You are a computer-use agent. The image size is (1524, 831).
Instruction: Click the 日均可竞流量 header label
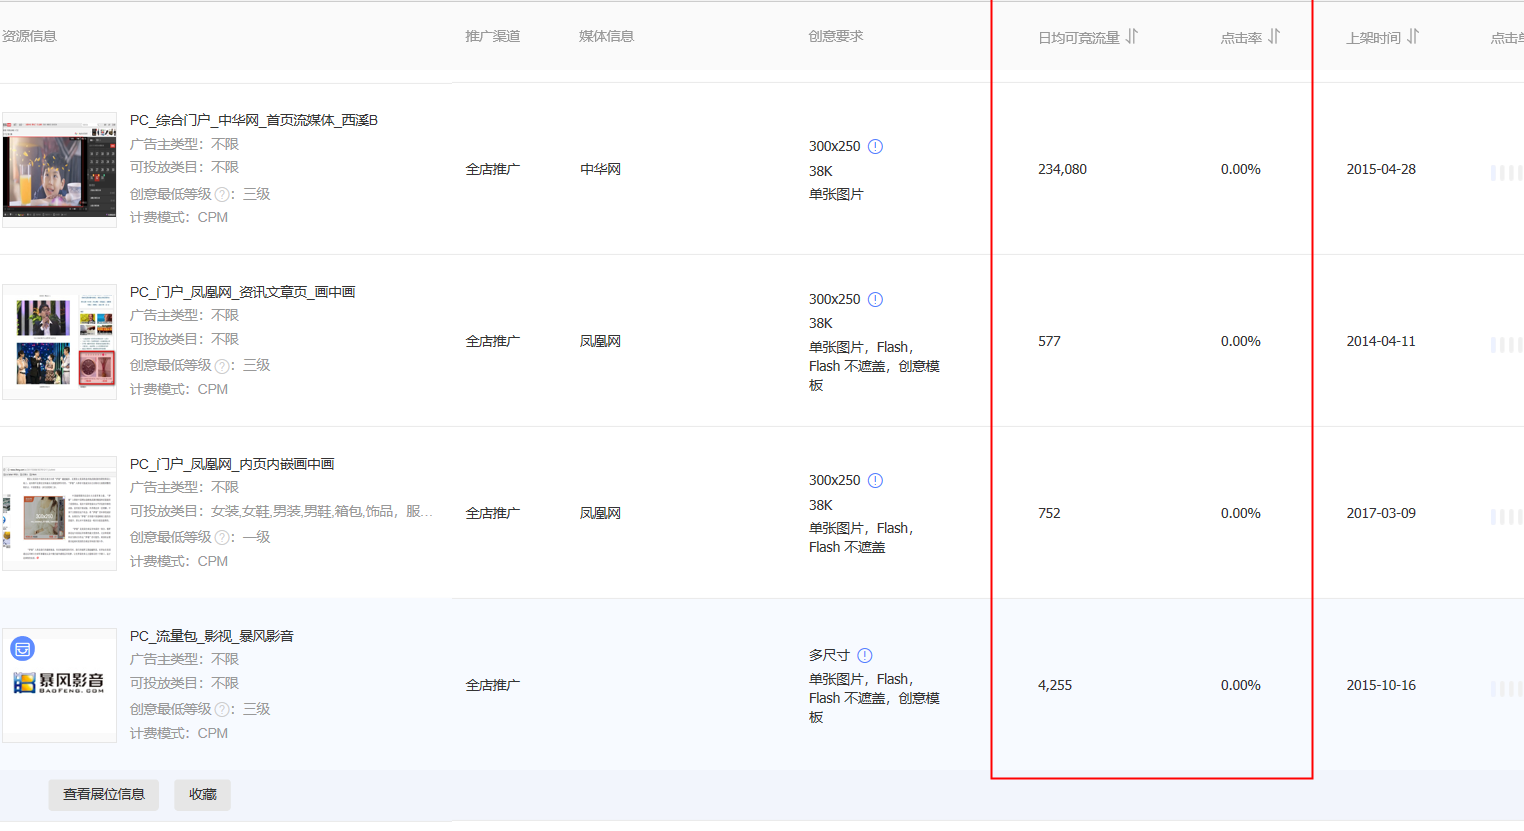click(x=1079, y=38)
